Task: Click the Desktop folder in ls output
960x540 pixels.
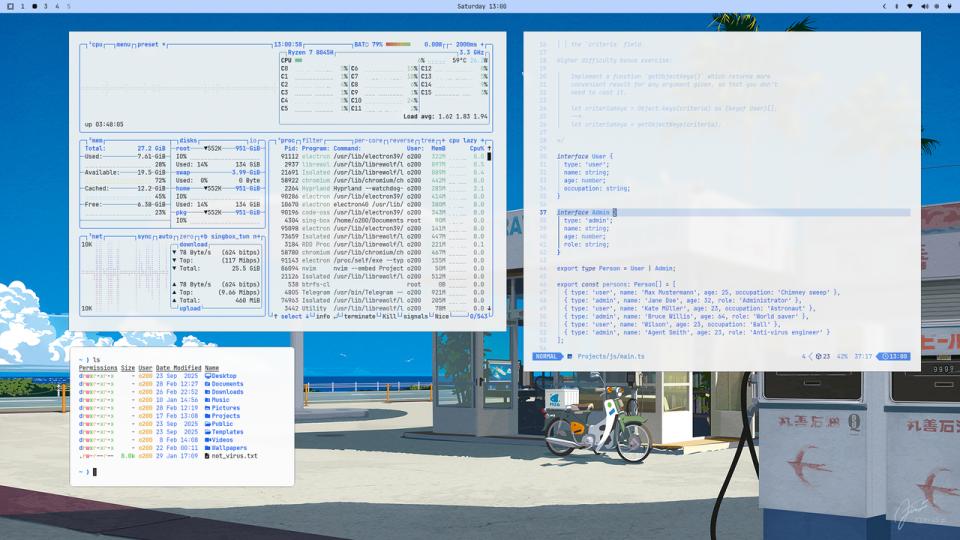Action: click(x=220, y=376)
